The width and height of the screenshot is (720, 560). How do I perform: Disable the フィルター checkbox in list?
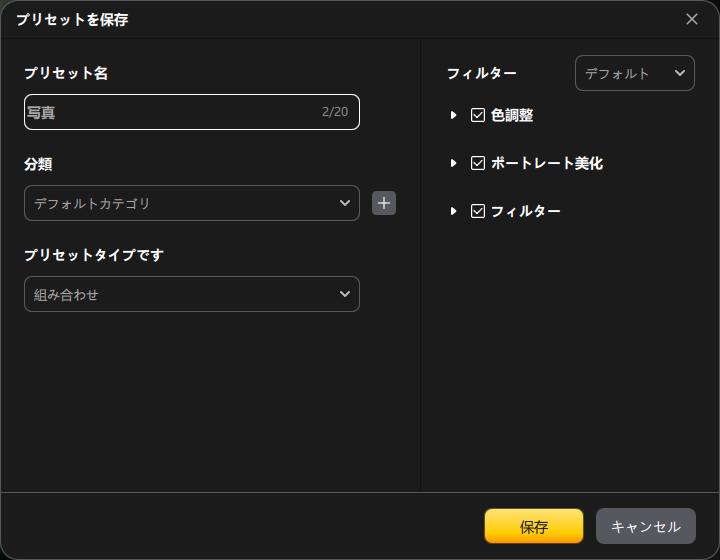coord(478,211)
